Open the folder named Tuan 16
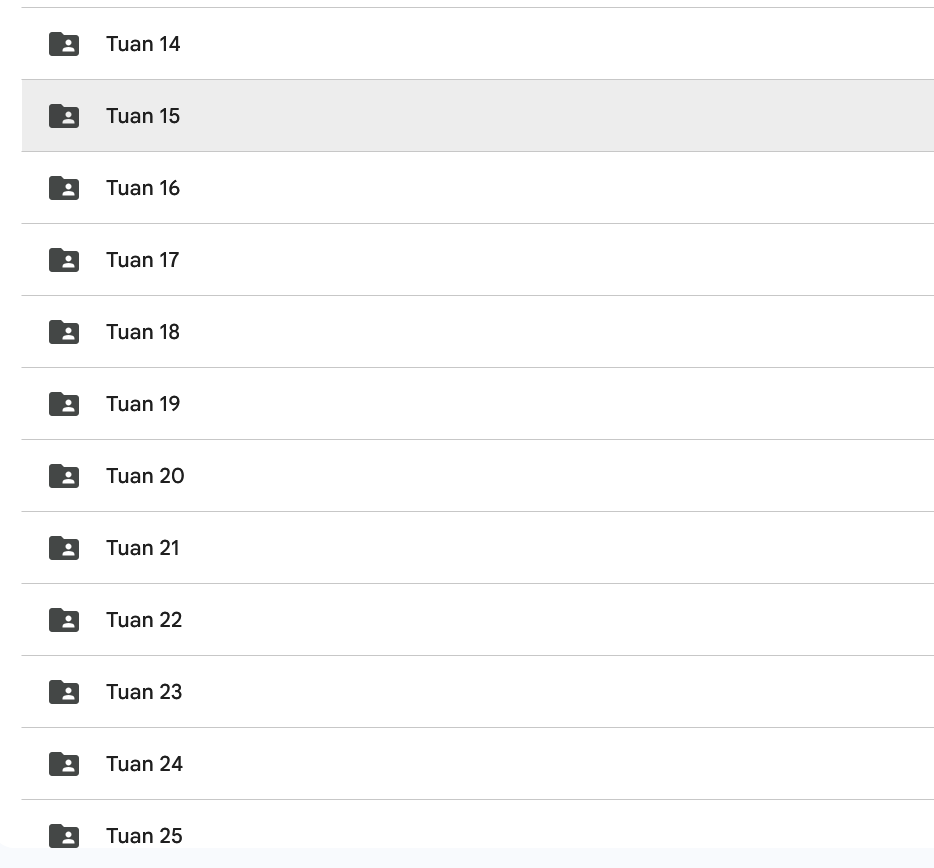The width and height of the screenshot is (934, 868). 143,188
